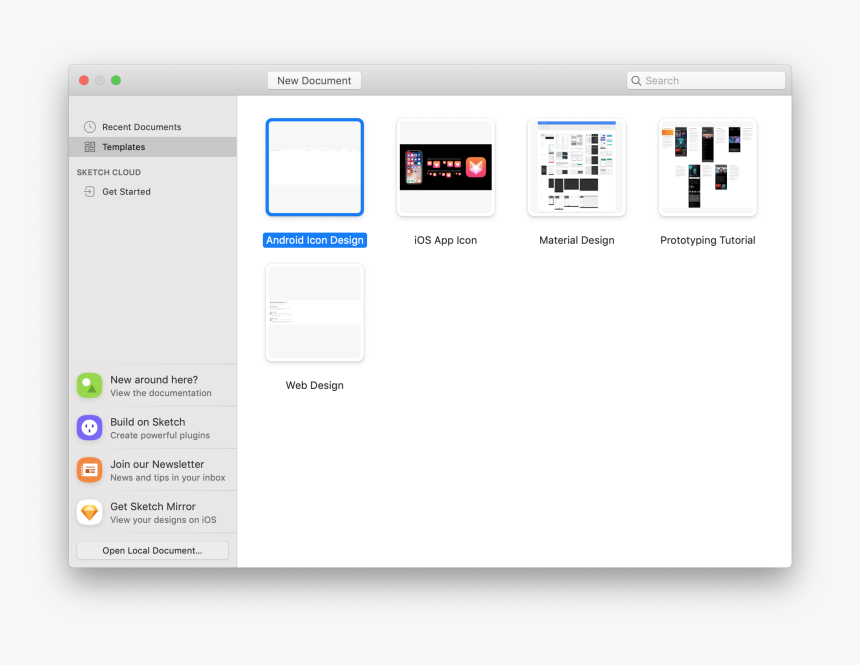Click the Sketch Mirror diamond icon
Viewport: 860px width, 665px height.
click(89, 512)
